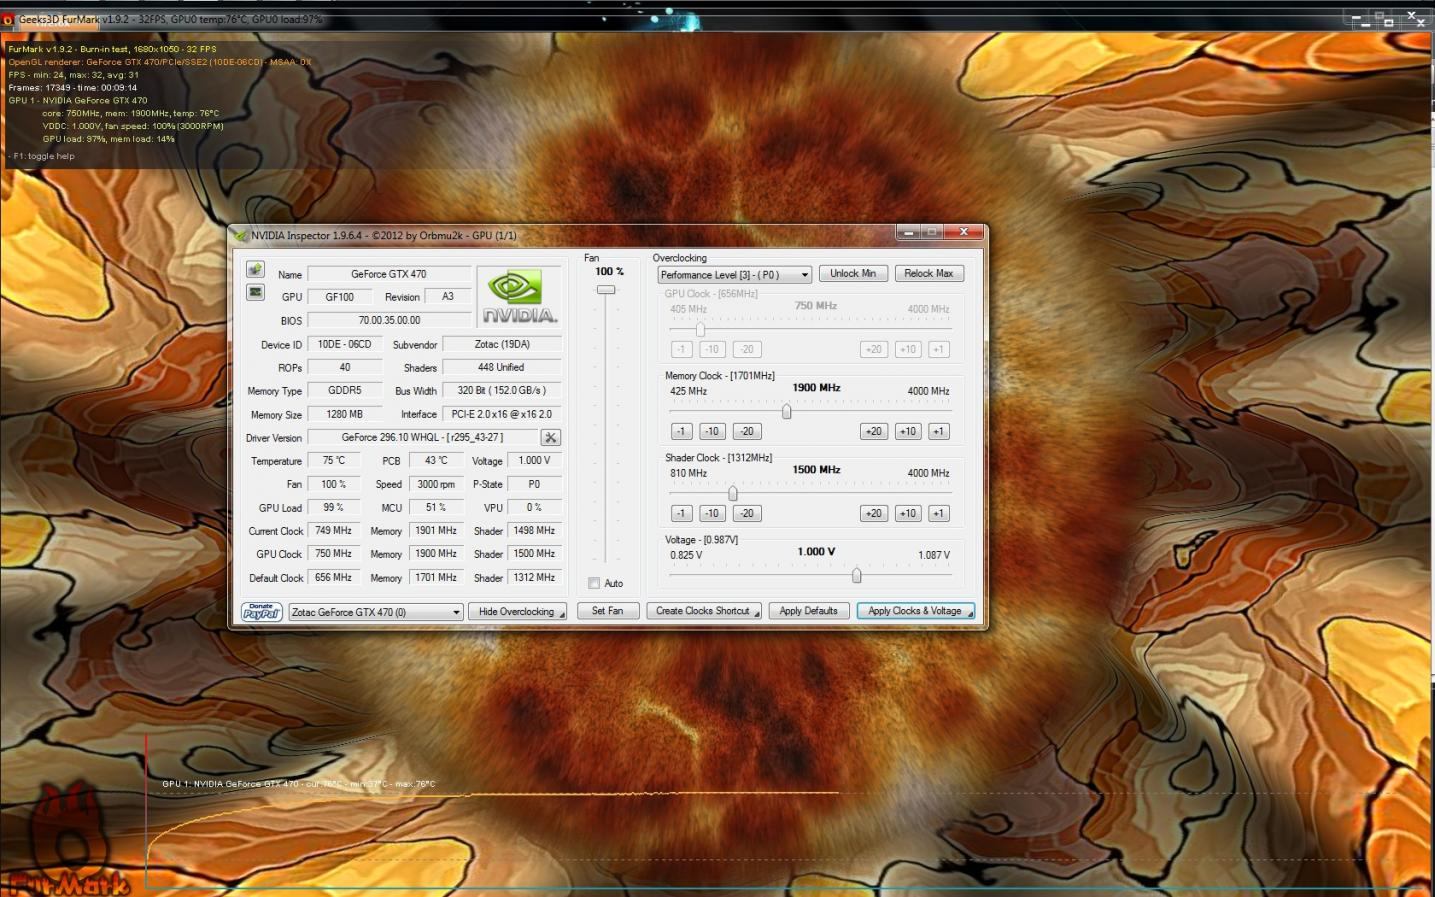
Task: Open driver profile settings wrench icon
Action: tap(550, 438)
